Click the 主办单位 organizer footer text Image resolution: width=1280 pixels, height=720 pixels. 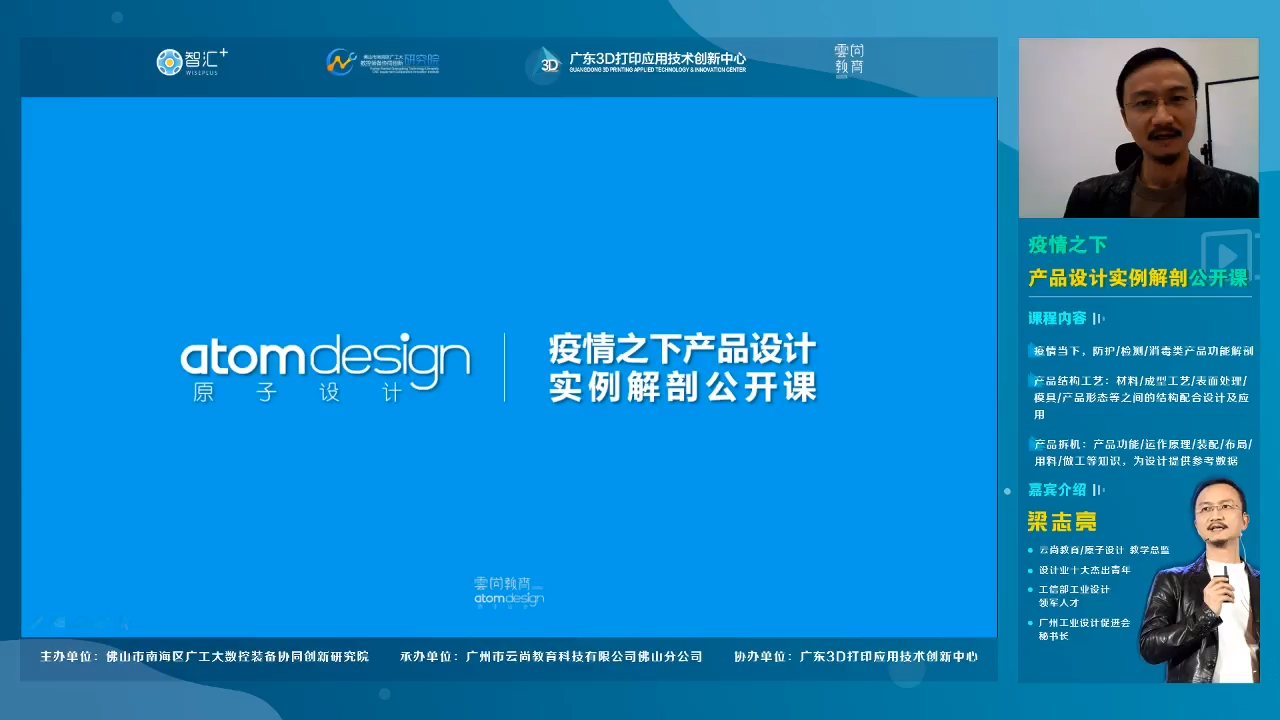205,657
